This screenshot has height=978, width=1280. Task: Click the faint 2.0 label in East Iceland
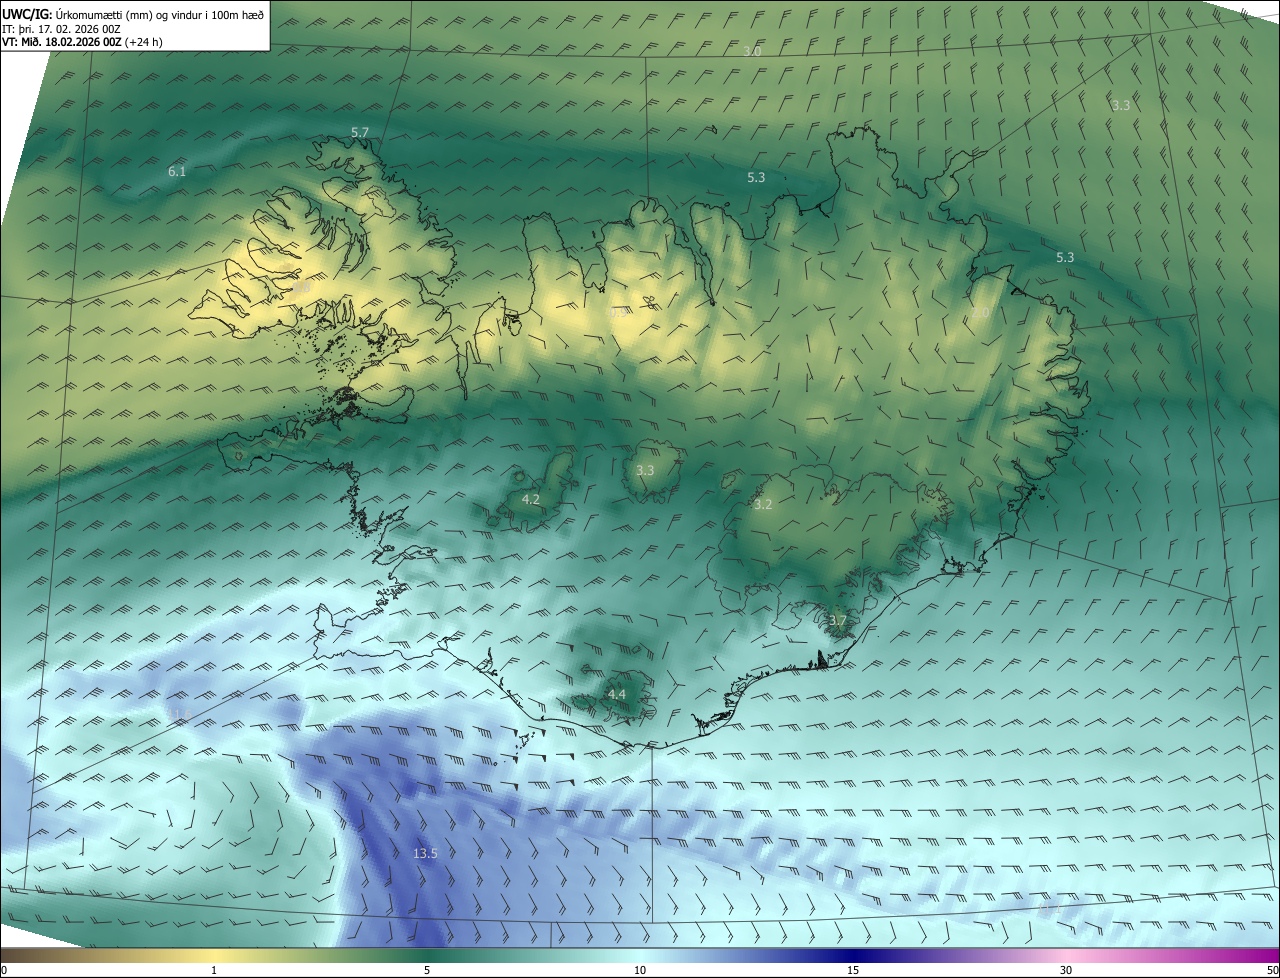click(981, 313)
